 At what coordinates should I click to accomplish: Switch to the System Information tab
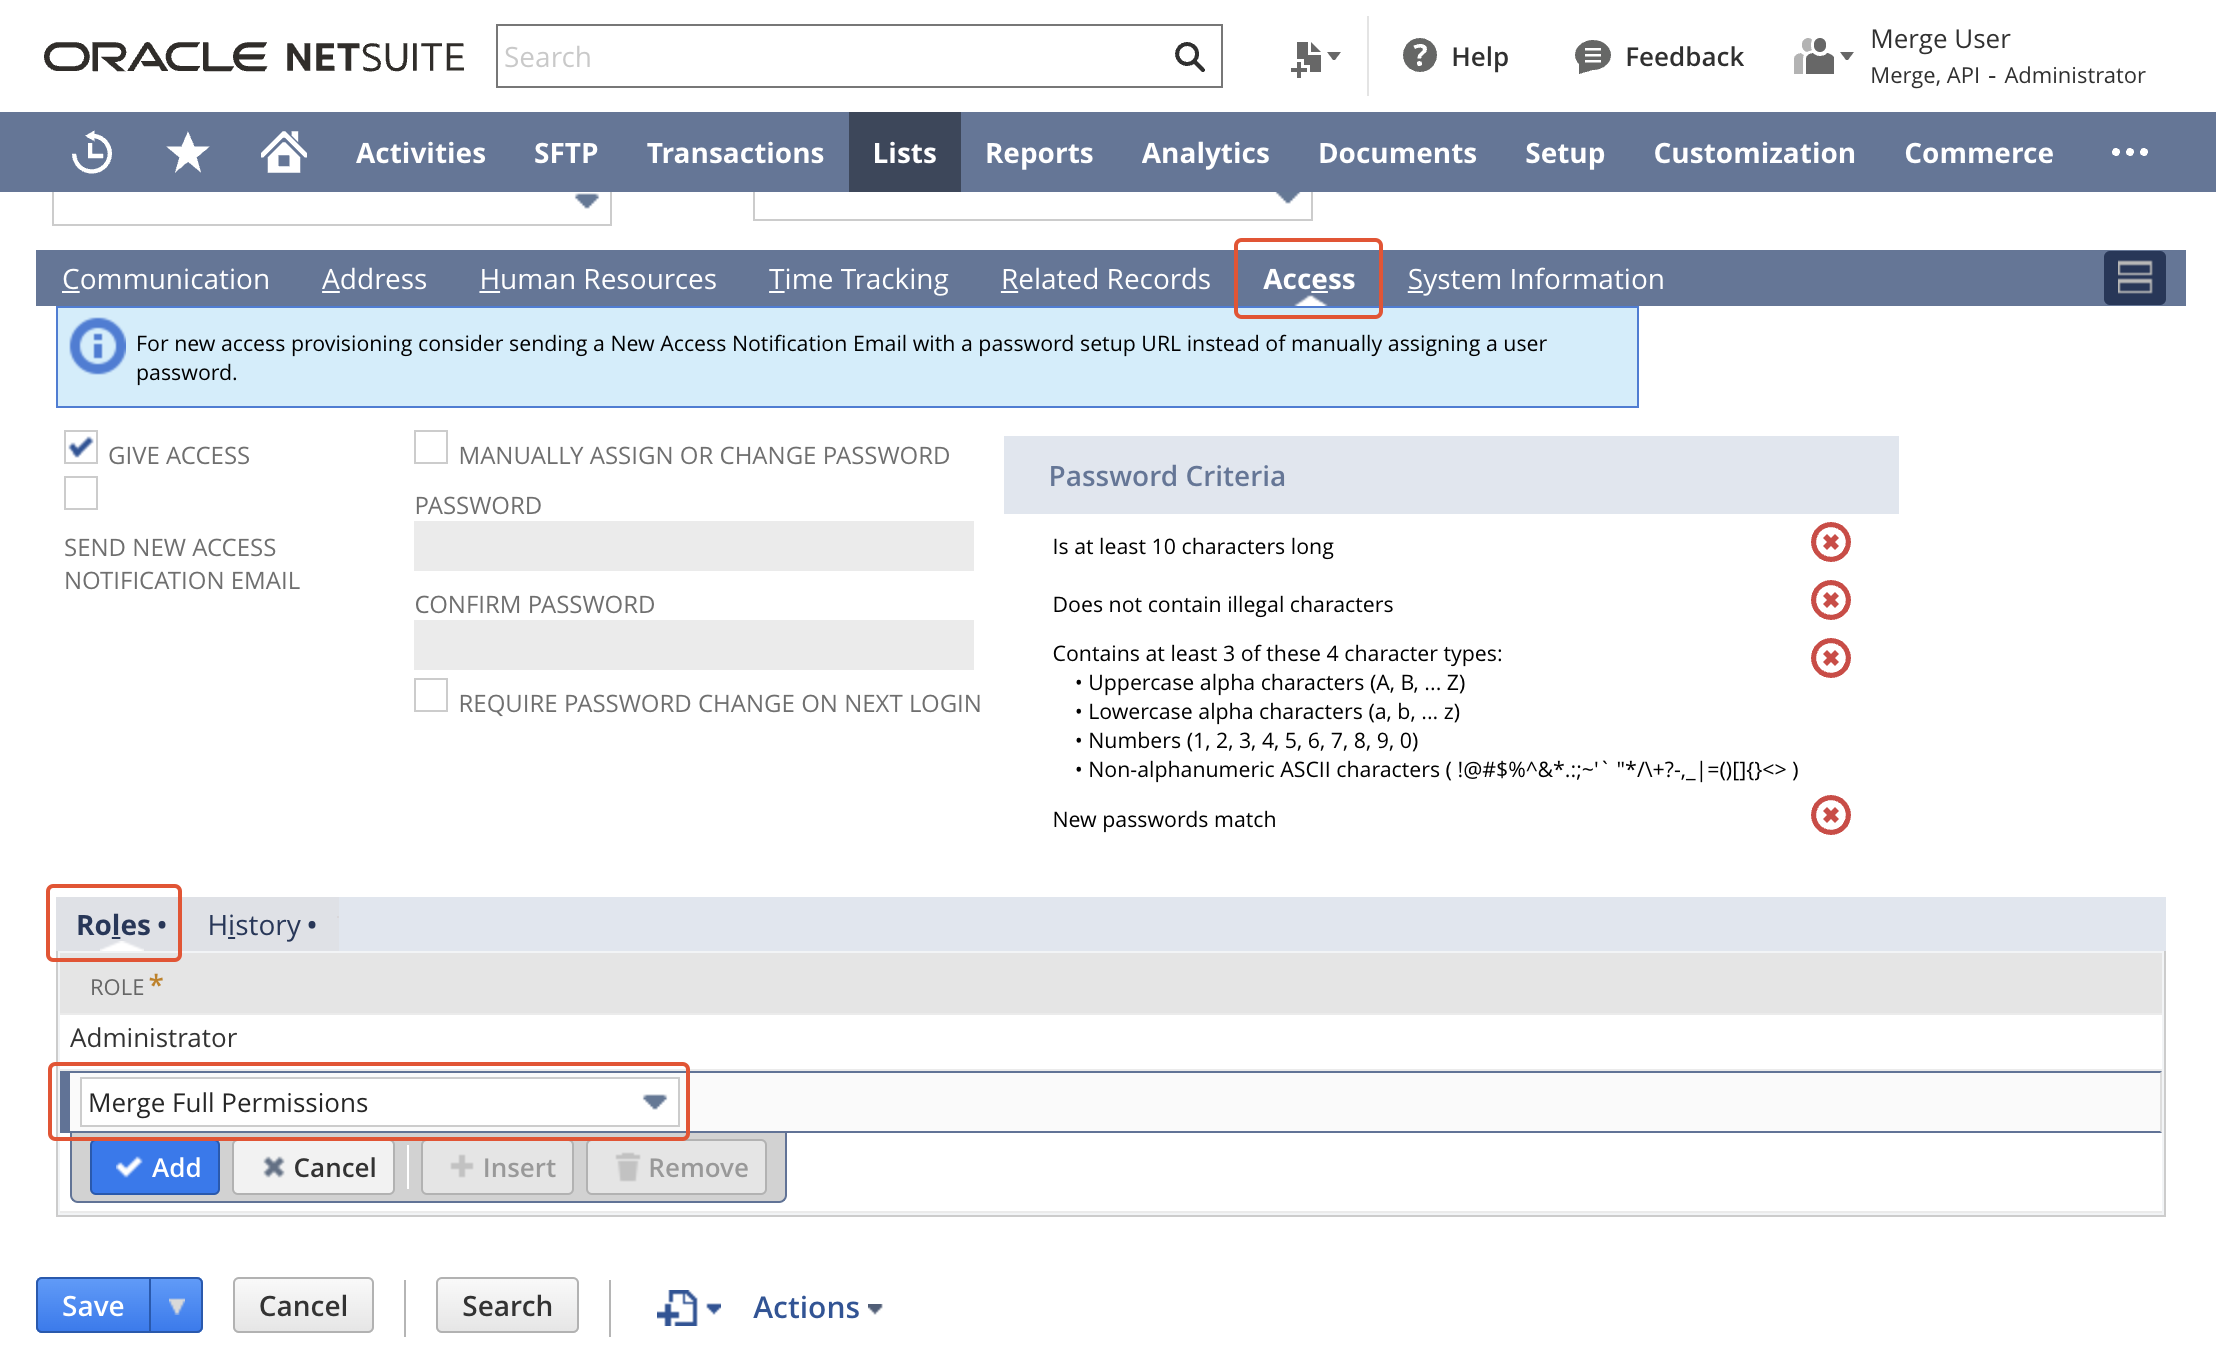coord(1535,279)
